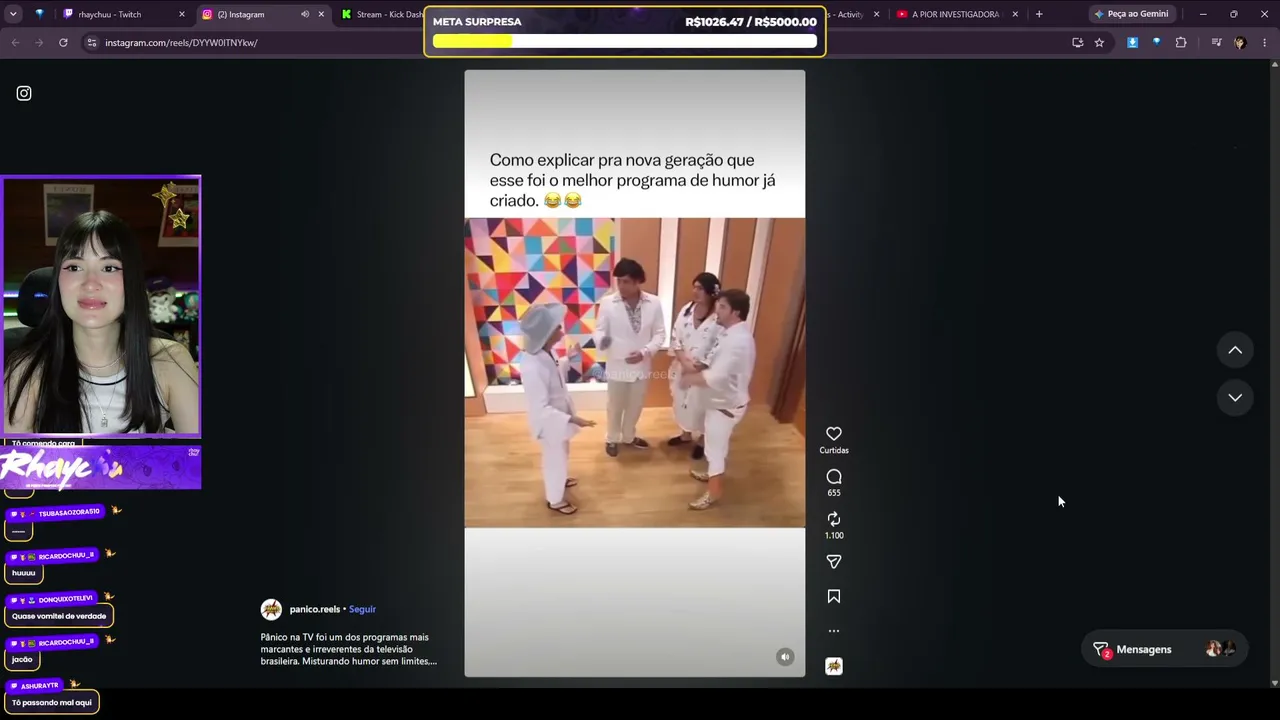Close the rhaychuu - Twitch tab

182,14
